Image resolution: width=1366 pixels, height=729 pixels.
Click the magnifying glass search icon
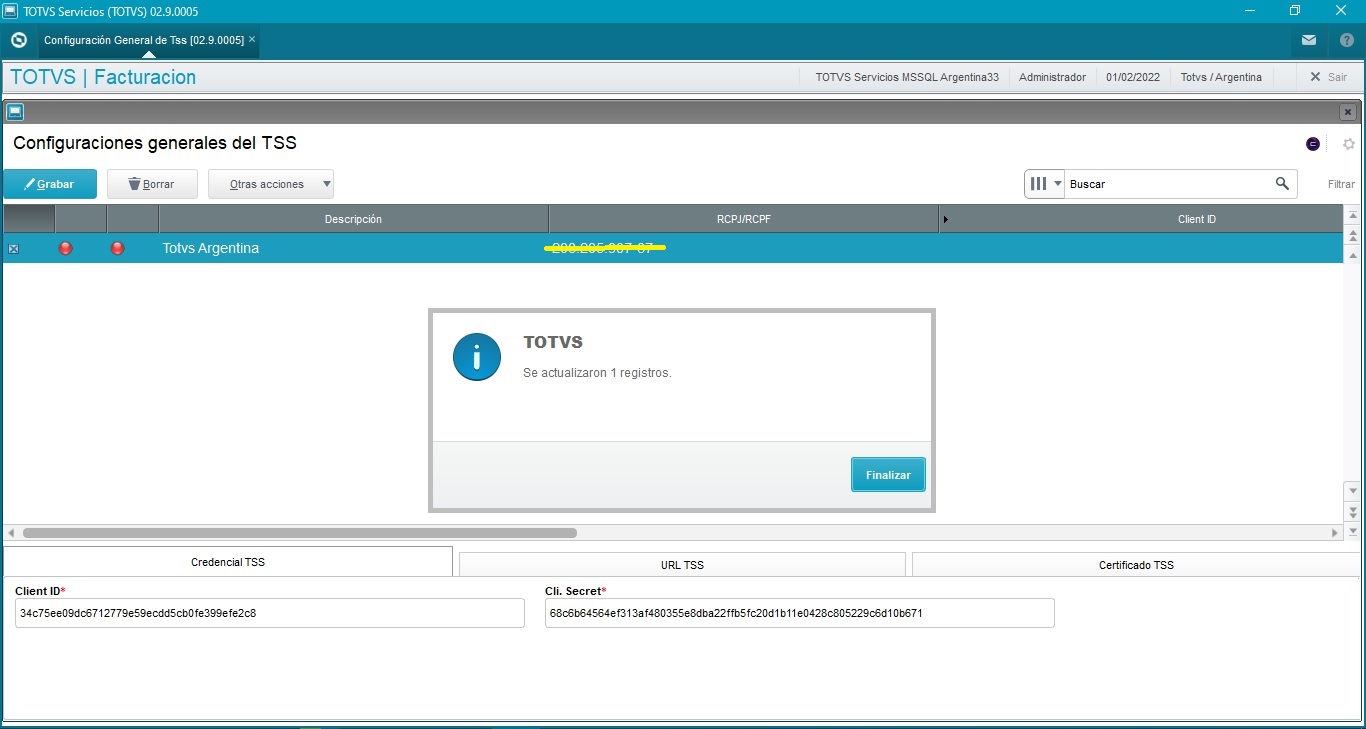point(1283,184)
